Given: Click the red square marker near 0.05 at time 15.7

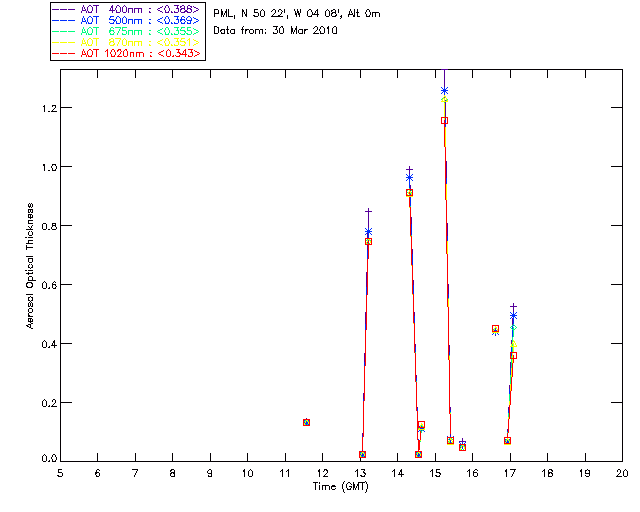Looking at the screenshot, I should point(462,447).
